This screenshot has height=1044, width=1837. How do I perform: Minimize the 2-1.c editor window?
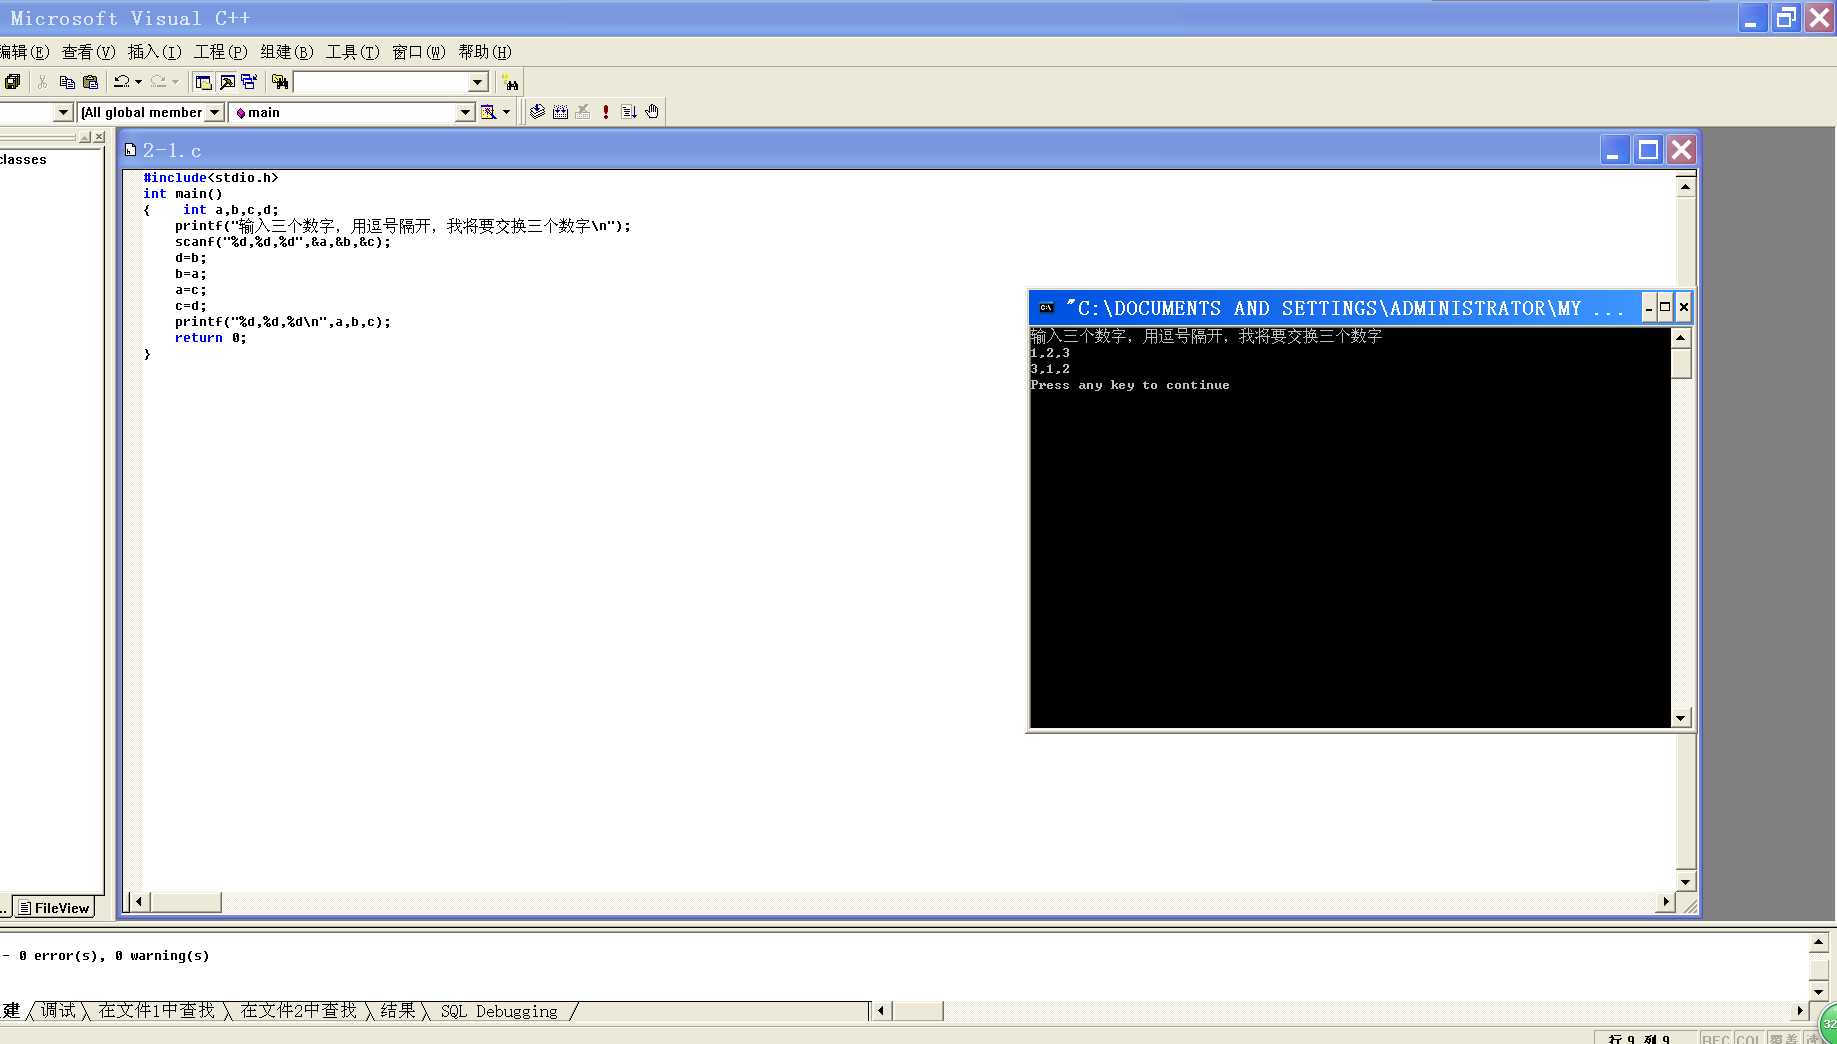click(x=1614, y=151)
